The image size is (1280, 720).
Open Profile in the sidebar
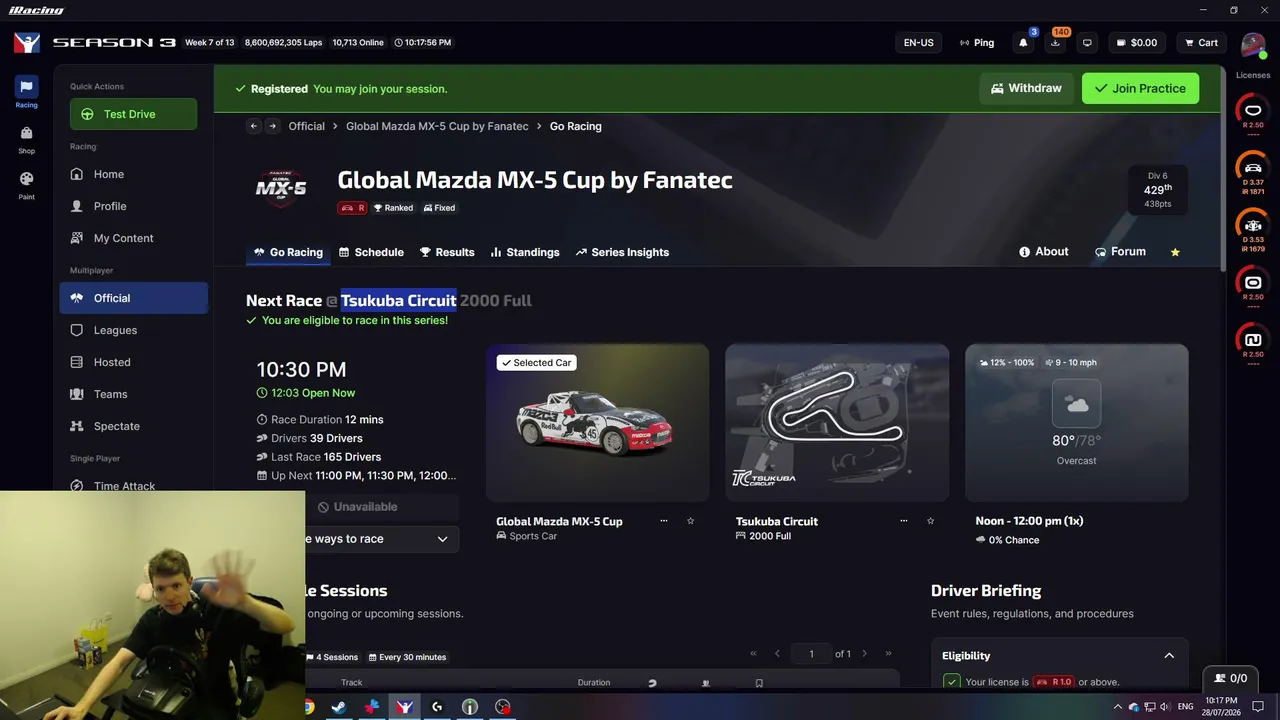[x=110, y=206]
